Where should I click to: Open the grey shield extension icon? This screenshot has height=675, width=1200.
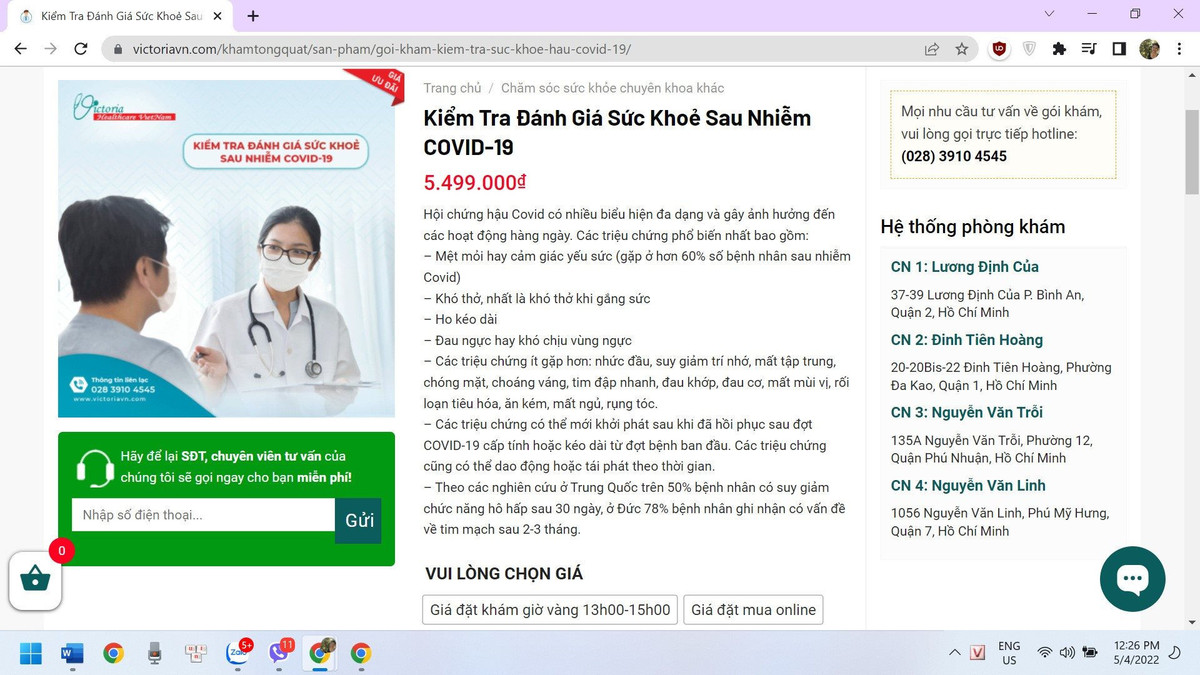click(1029, 49)
